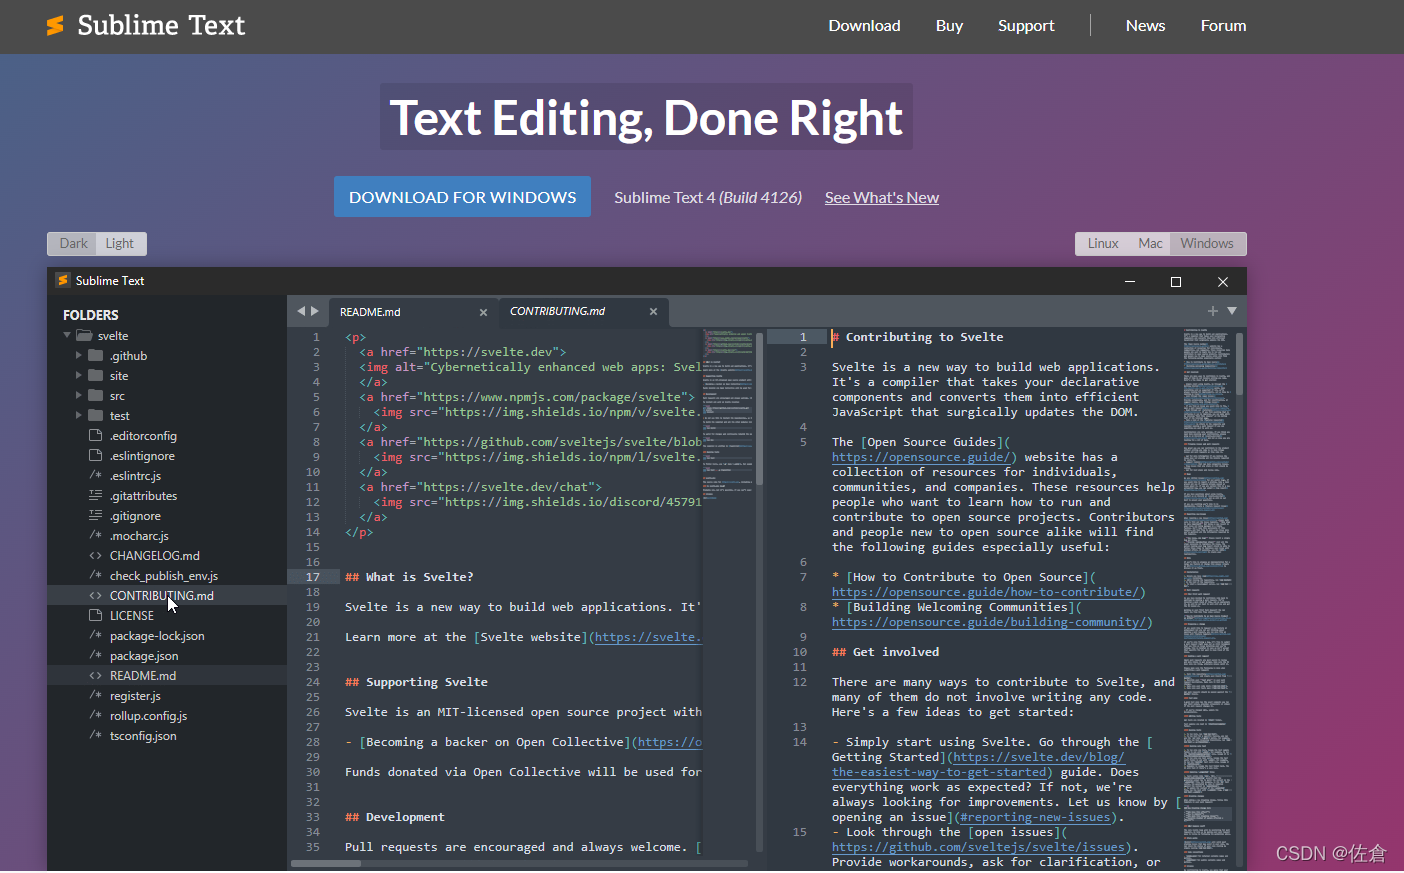This screenshot has width=1404, height=873.
Task: Click line number 17 in left gutter
Action: coord(313,577)
